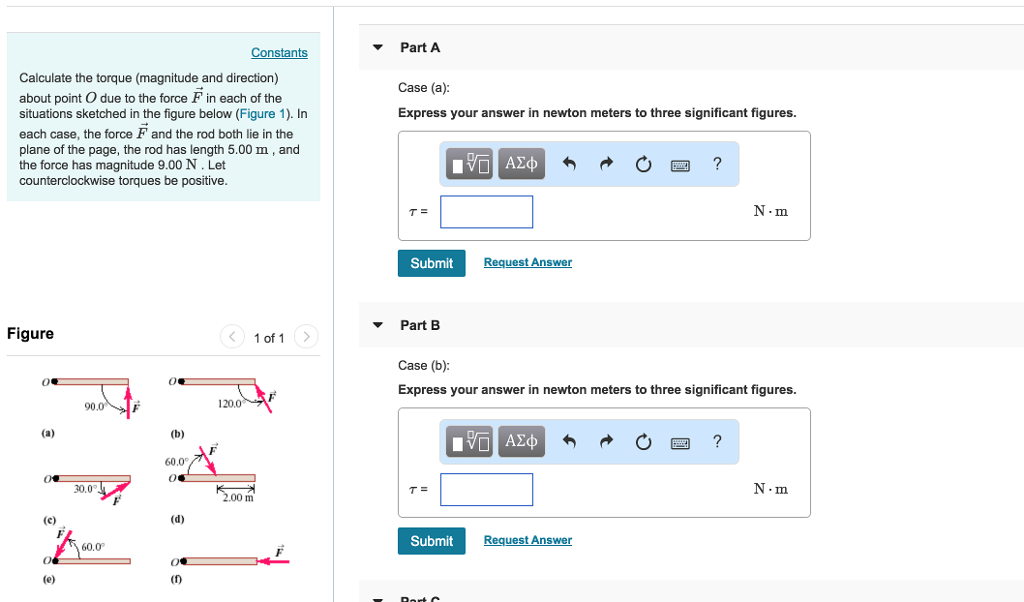Collapse the Part A section
Image resolution: width=1024 pixels, height=602 pixels.
(x=377, y=46)
